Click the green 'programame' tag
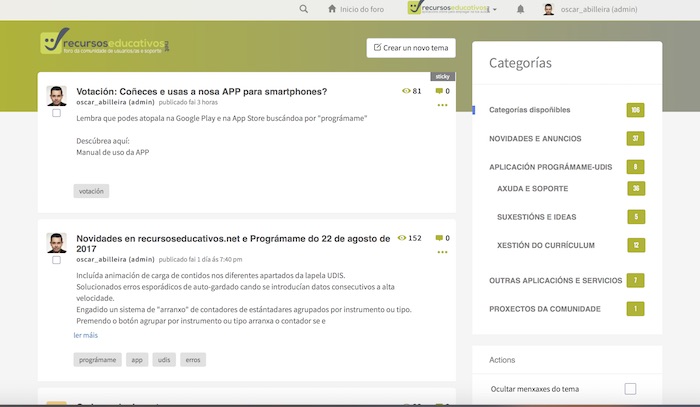Viewport: 700px width, 407px height. pyautogui.click(x=97, y=359)
